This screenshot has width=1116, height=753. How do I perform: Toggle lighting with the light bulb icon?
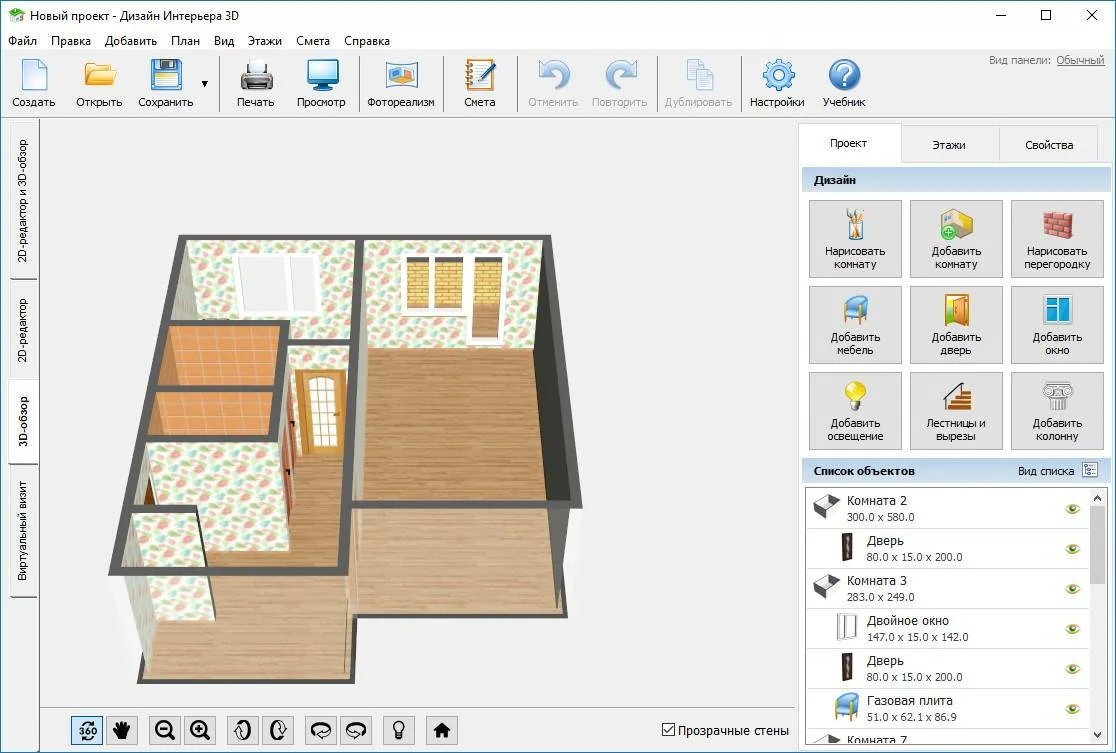(x=398, y=730)
